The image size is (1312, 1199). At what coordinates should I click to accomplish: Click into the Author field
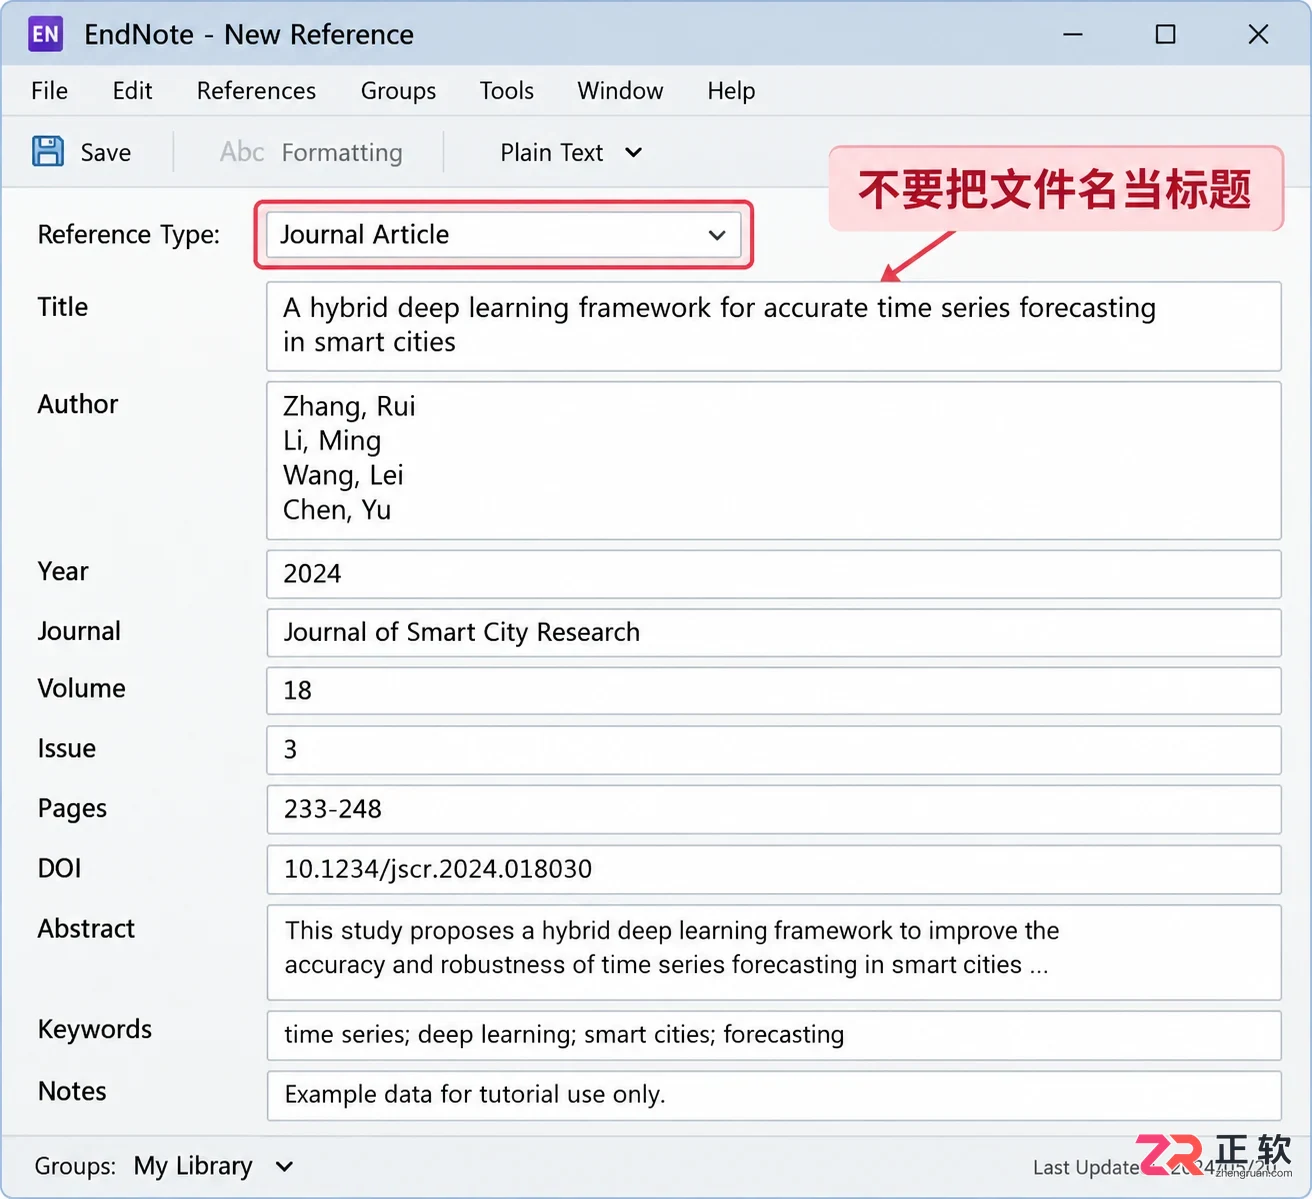[x=774, y=460]
